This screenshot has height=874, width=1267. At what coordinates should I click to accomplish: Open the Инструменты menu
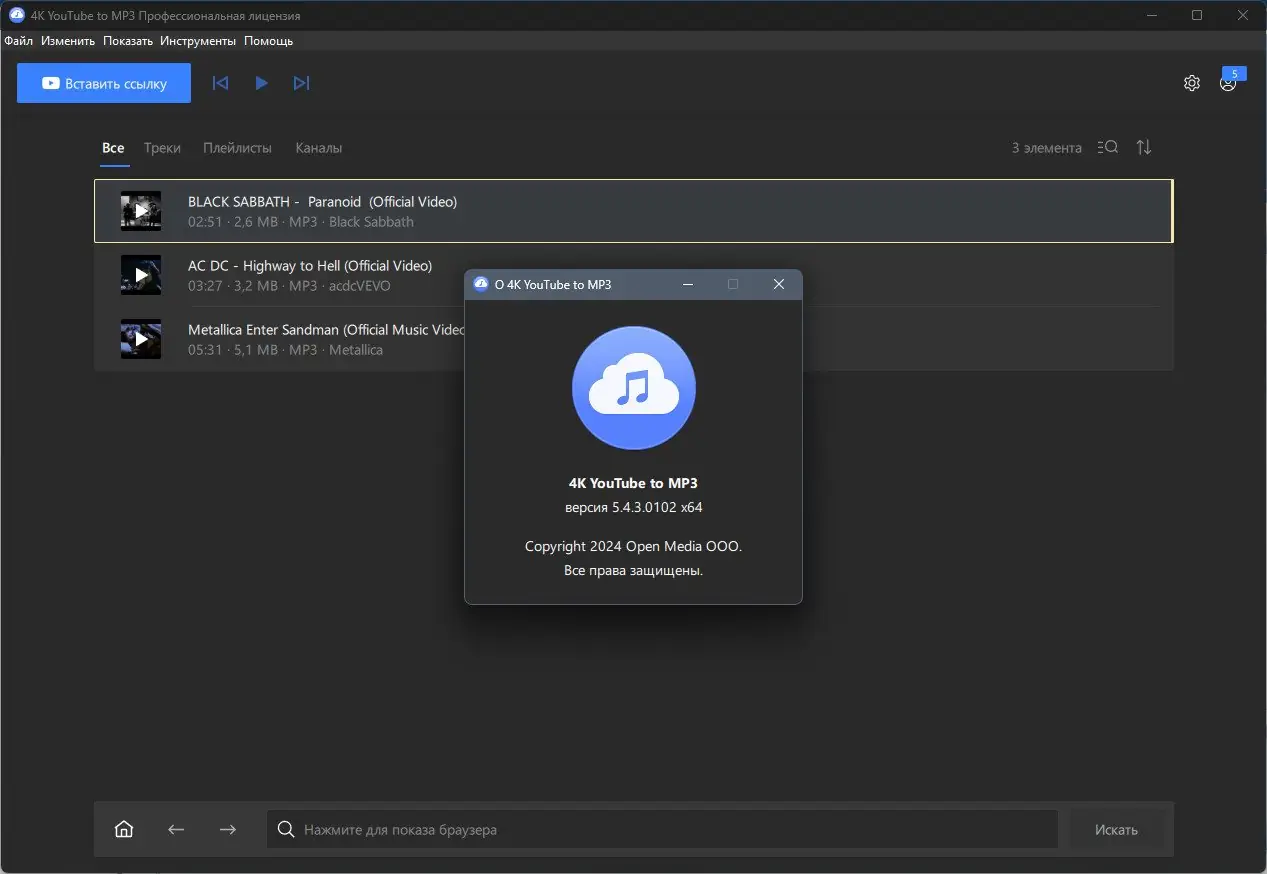point(198,41)
